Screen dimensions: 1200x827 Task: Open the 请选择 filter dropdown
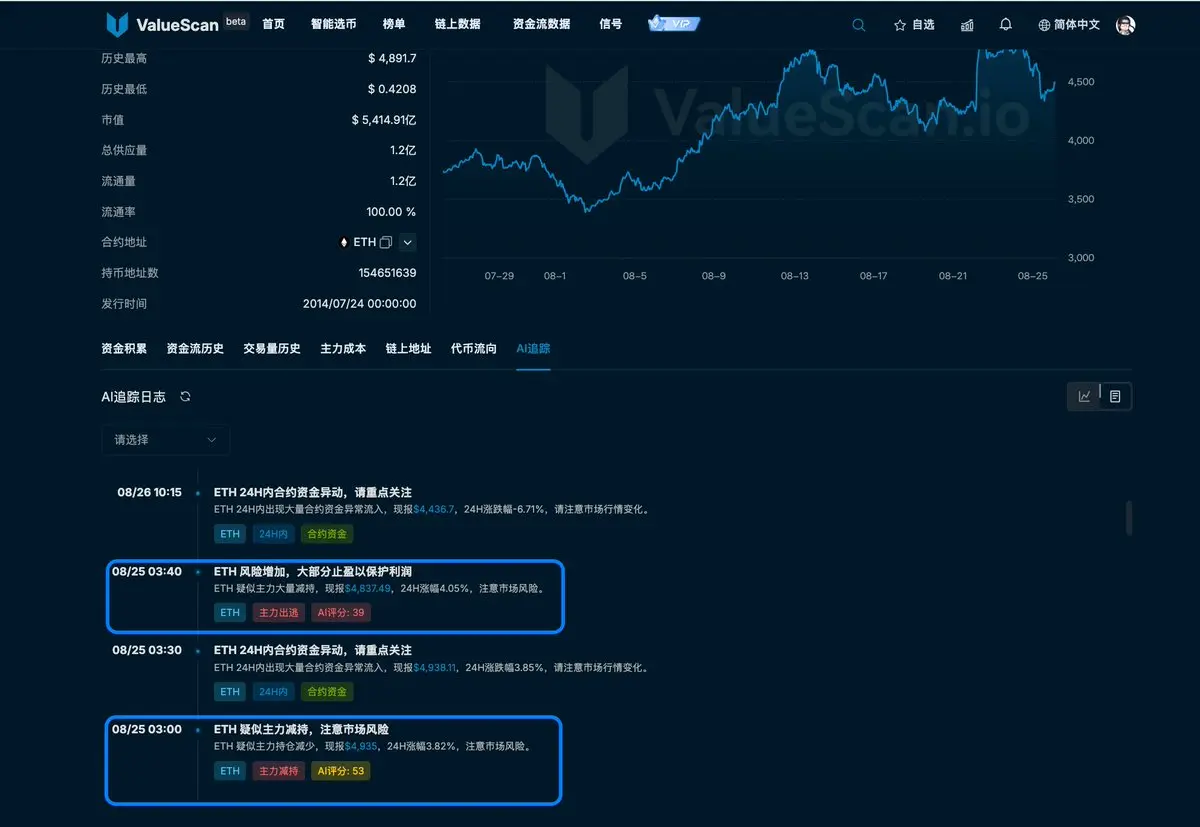point(165,440)
